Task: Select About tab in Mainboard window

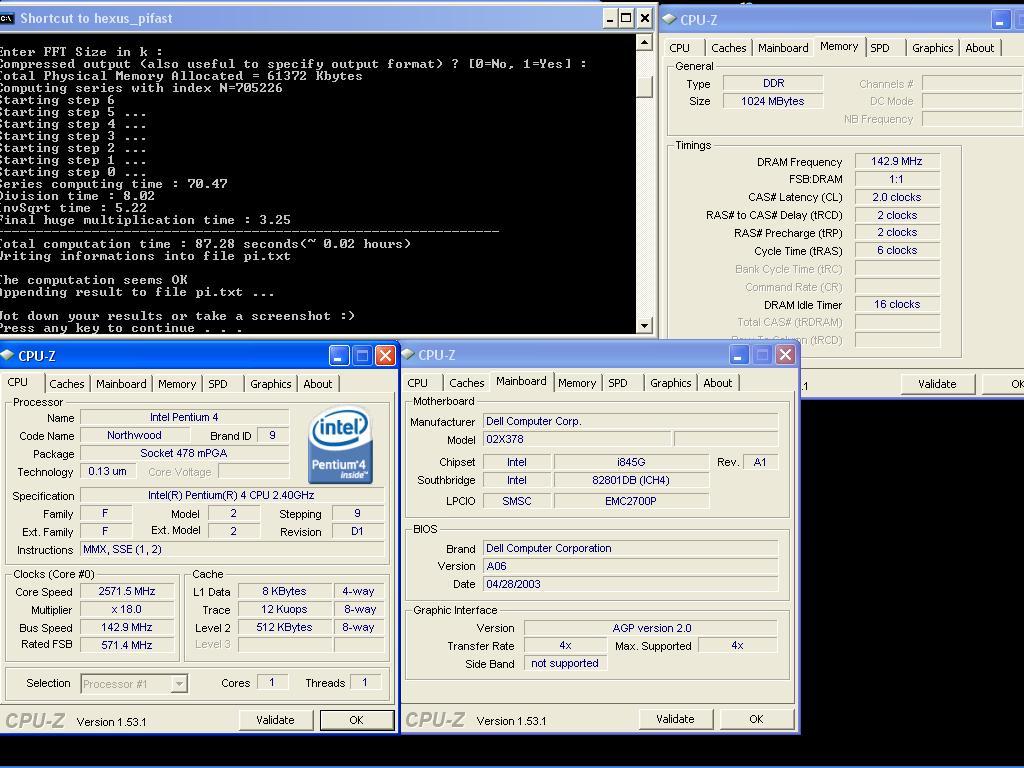Action: (718, 383)
